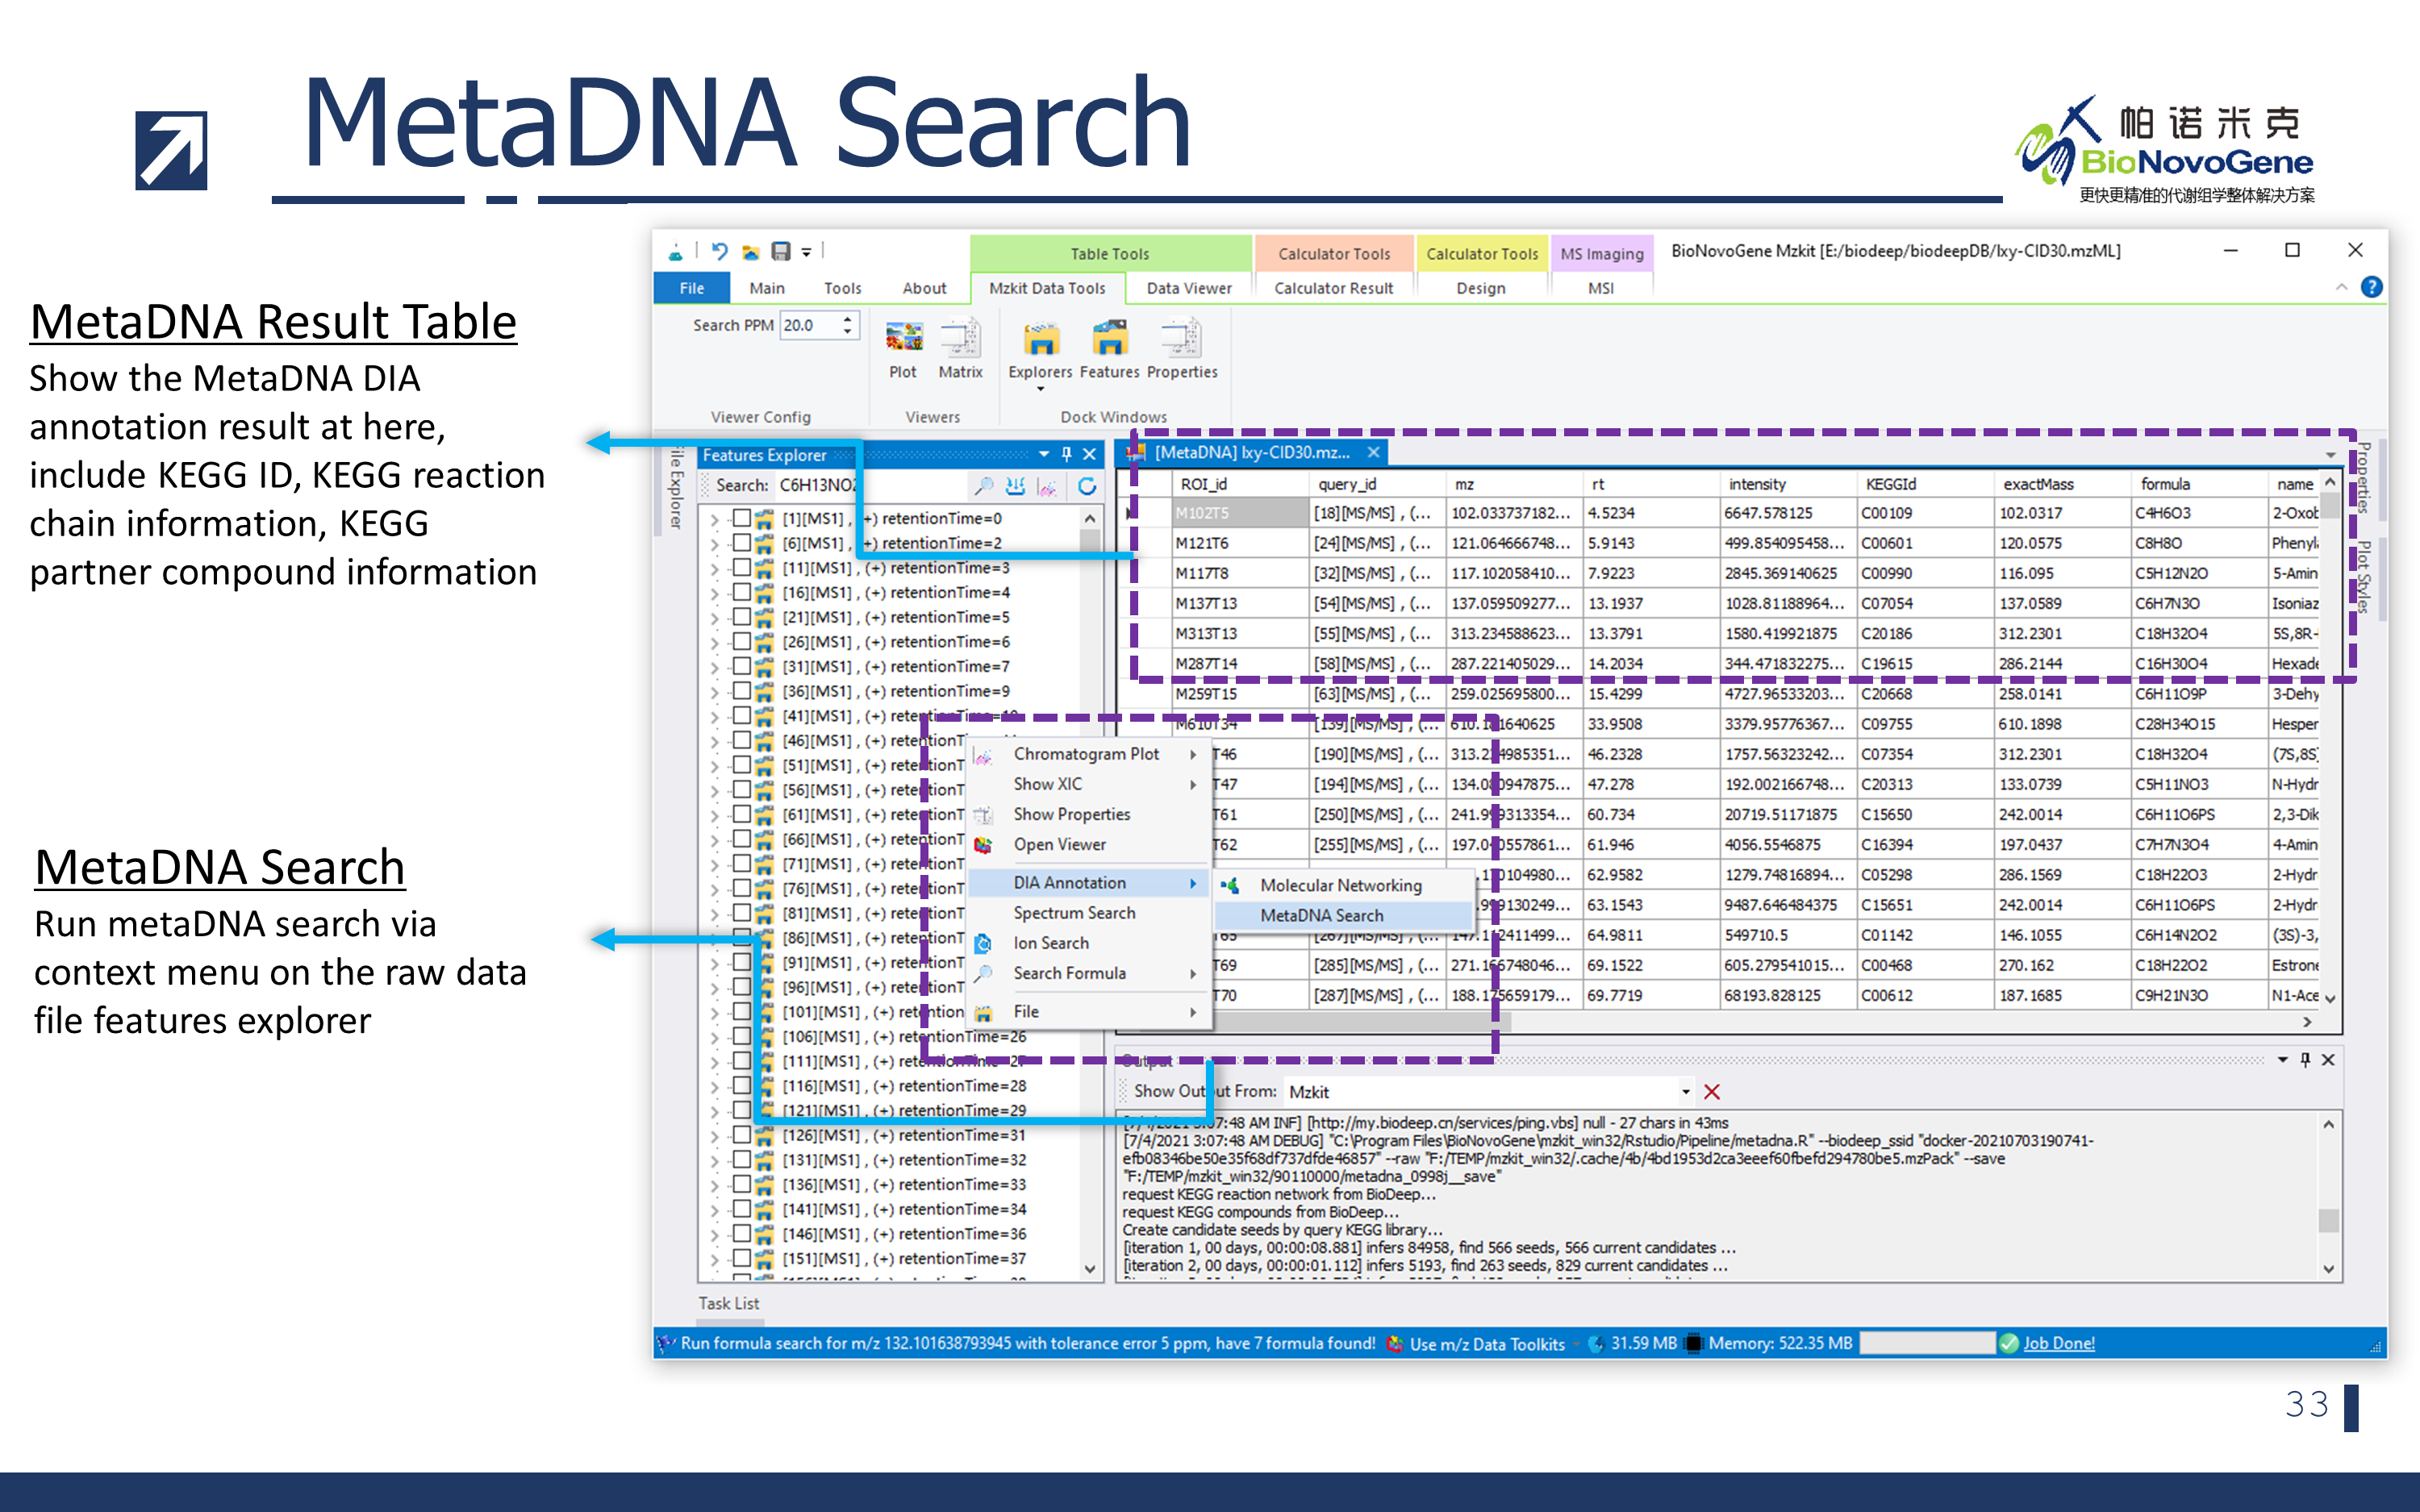Check the box for retentionTime=3 scan
Screen dimensions: 2420x1512
pos(742,567)
